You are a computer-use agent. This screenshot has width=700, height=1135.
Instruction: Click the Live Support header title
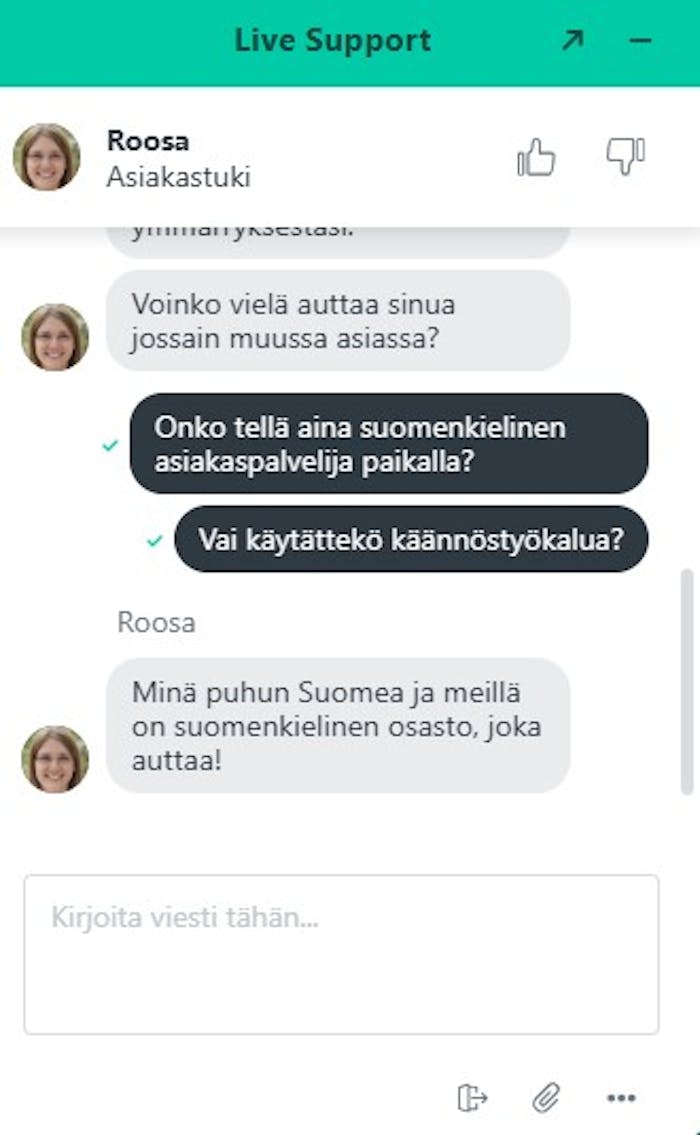click(x=332, y=41)
